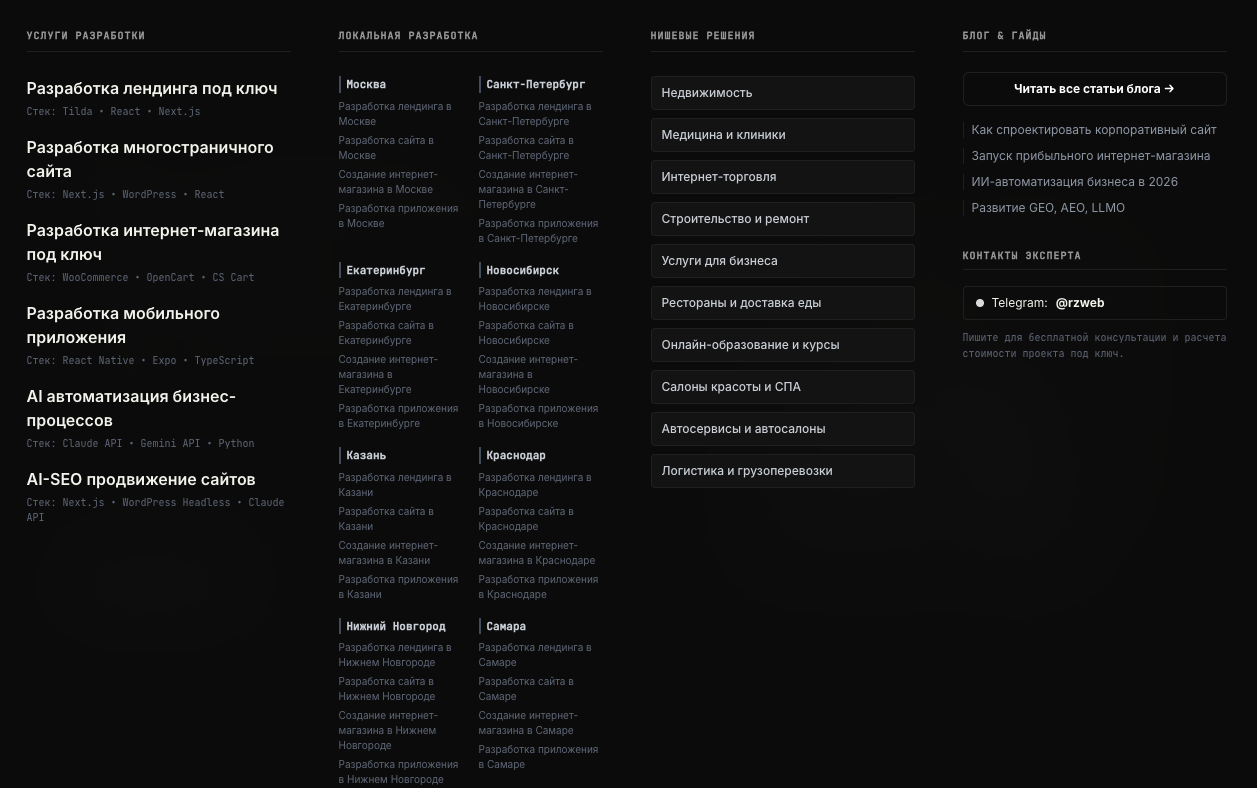Go to "Разработка интернет-магазина под ключ"
The height and width of the screenshot is (788, 1257).
pos(153,242)
